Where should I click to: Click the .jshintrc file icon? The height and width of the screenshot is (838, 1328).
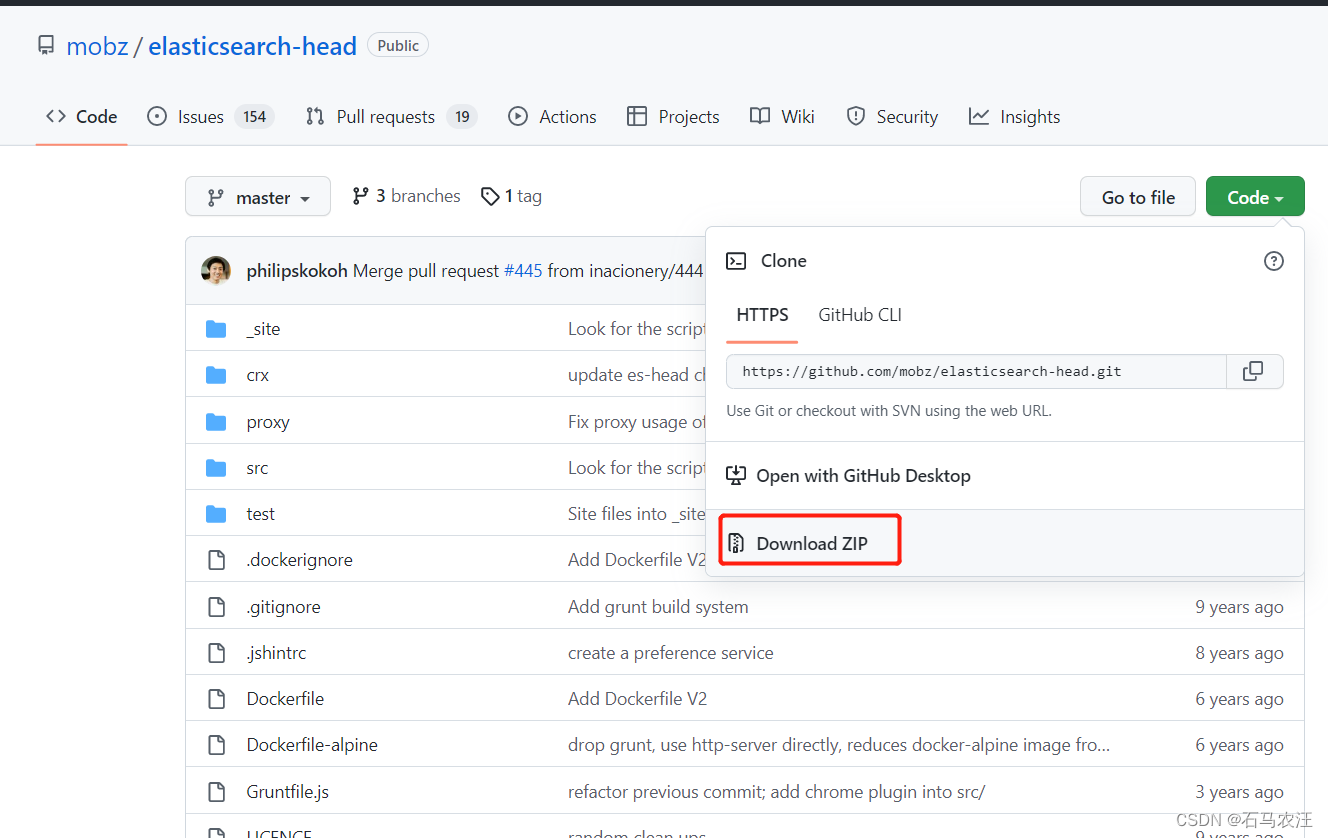coord(216,653)
